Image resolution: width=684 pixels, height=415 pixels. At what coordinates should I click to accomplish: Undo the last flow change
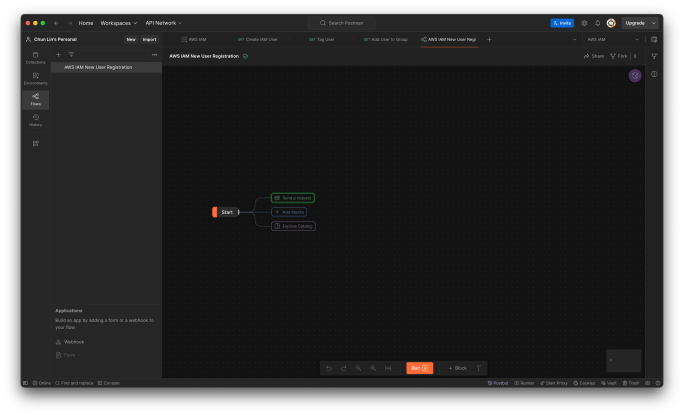tap(329, 368)
